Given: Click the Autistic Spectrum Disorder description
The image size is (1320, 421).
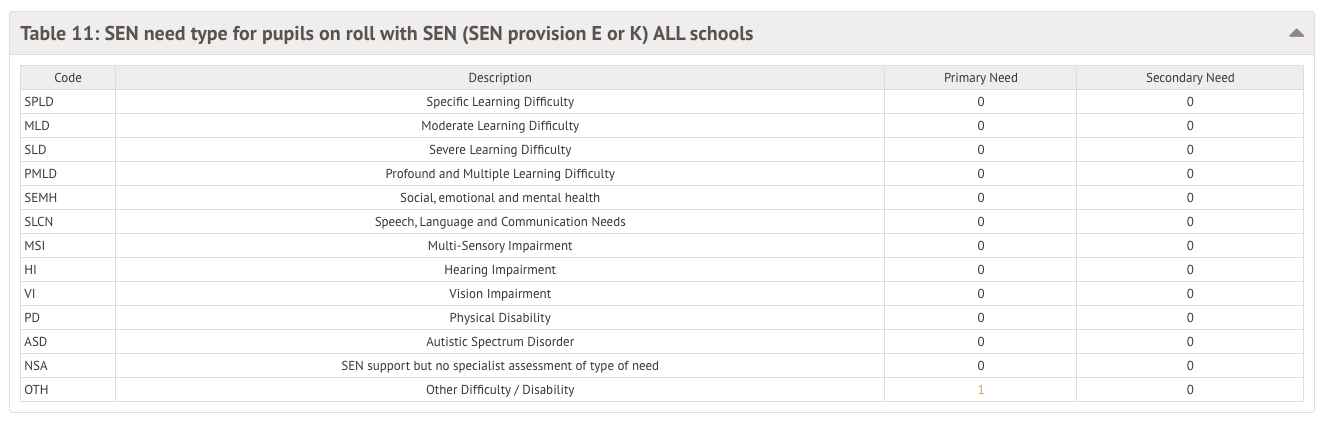Looking at the screenshot, I should (x=500, y=342).
